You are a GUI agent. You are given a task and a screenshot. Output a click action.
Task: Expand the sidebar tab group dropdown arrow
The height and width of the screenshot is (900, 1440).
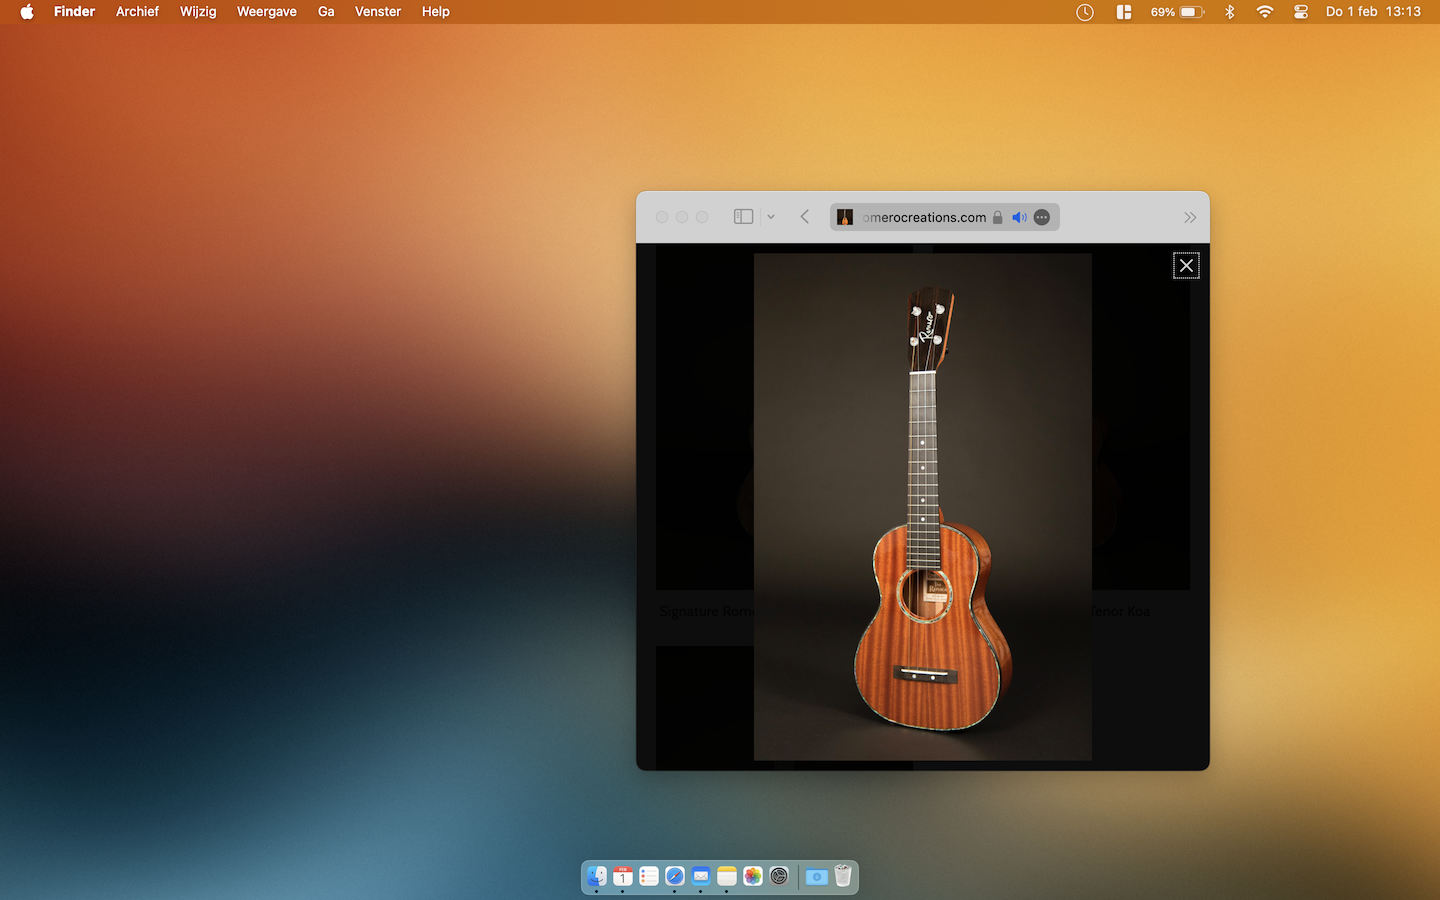coord(771,217)
